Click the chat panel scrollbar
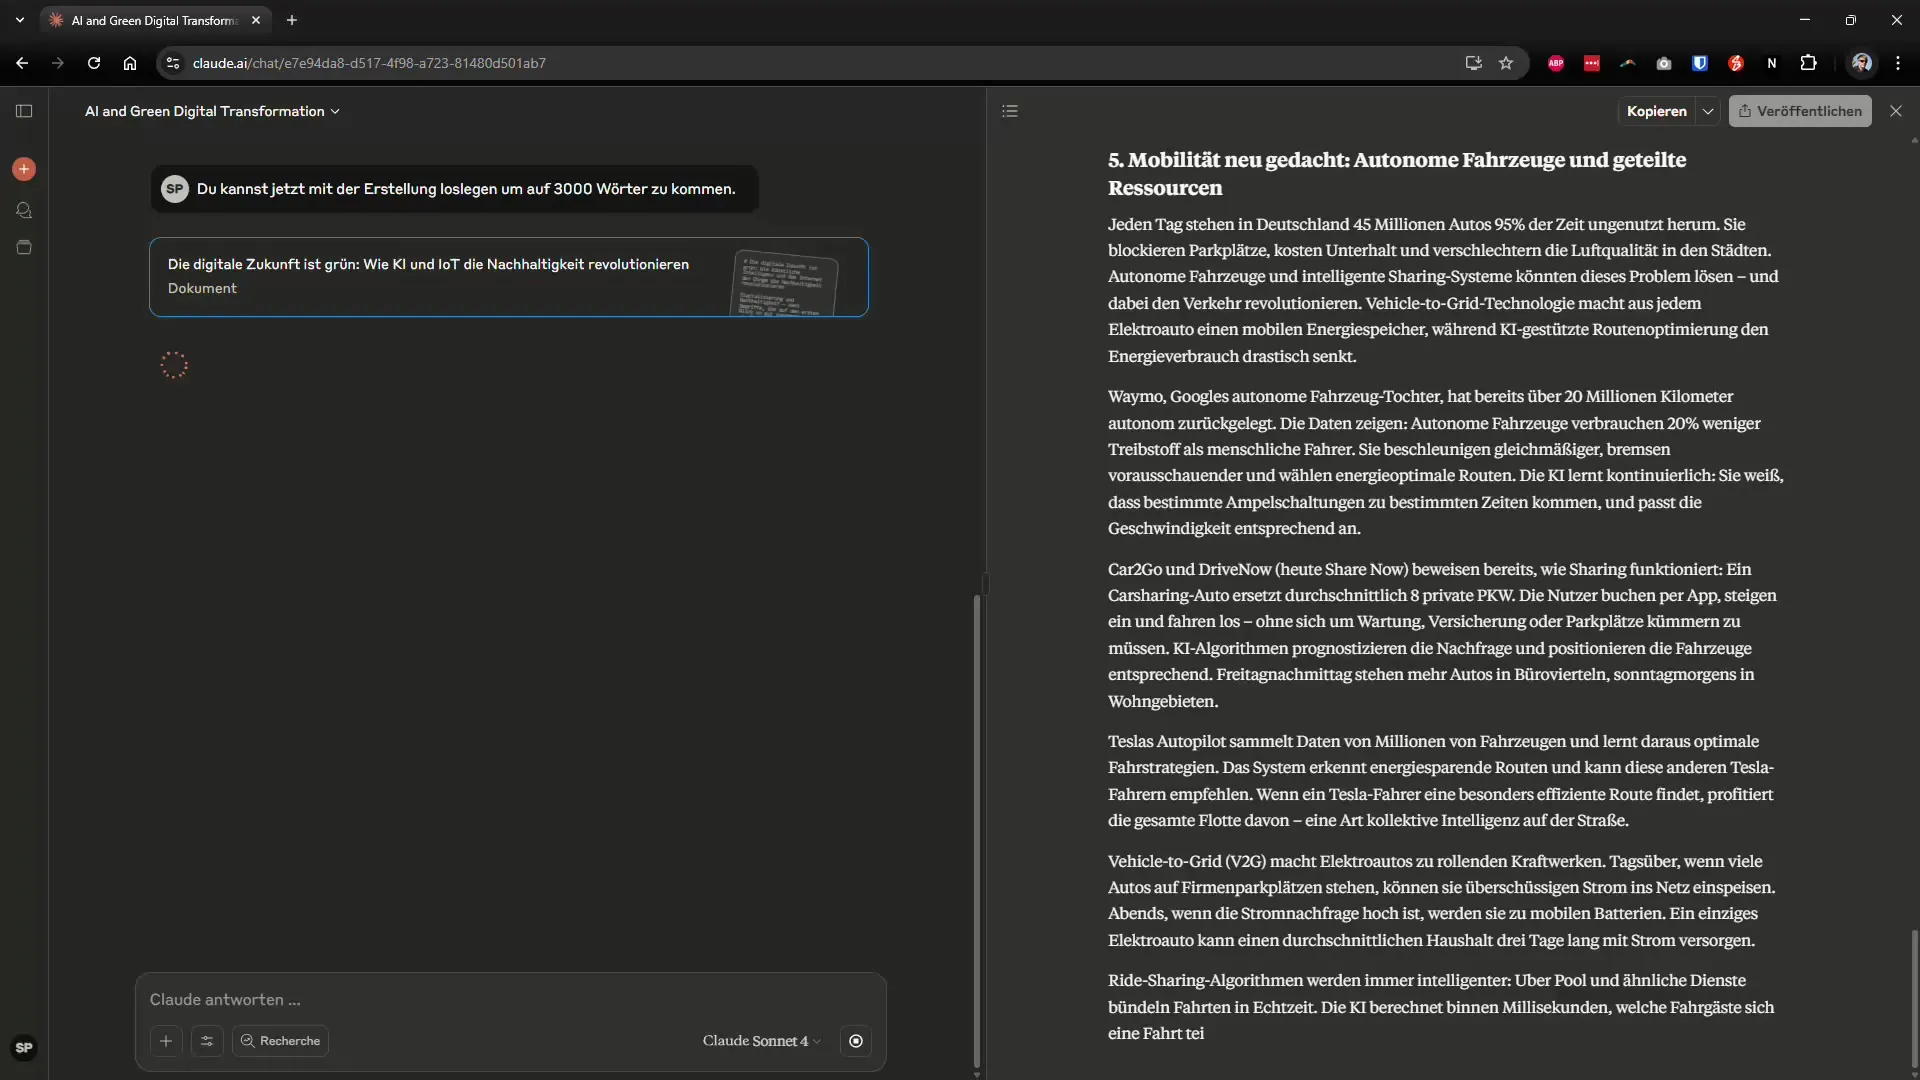 977,830
